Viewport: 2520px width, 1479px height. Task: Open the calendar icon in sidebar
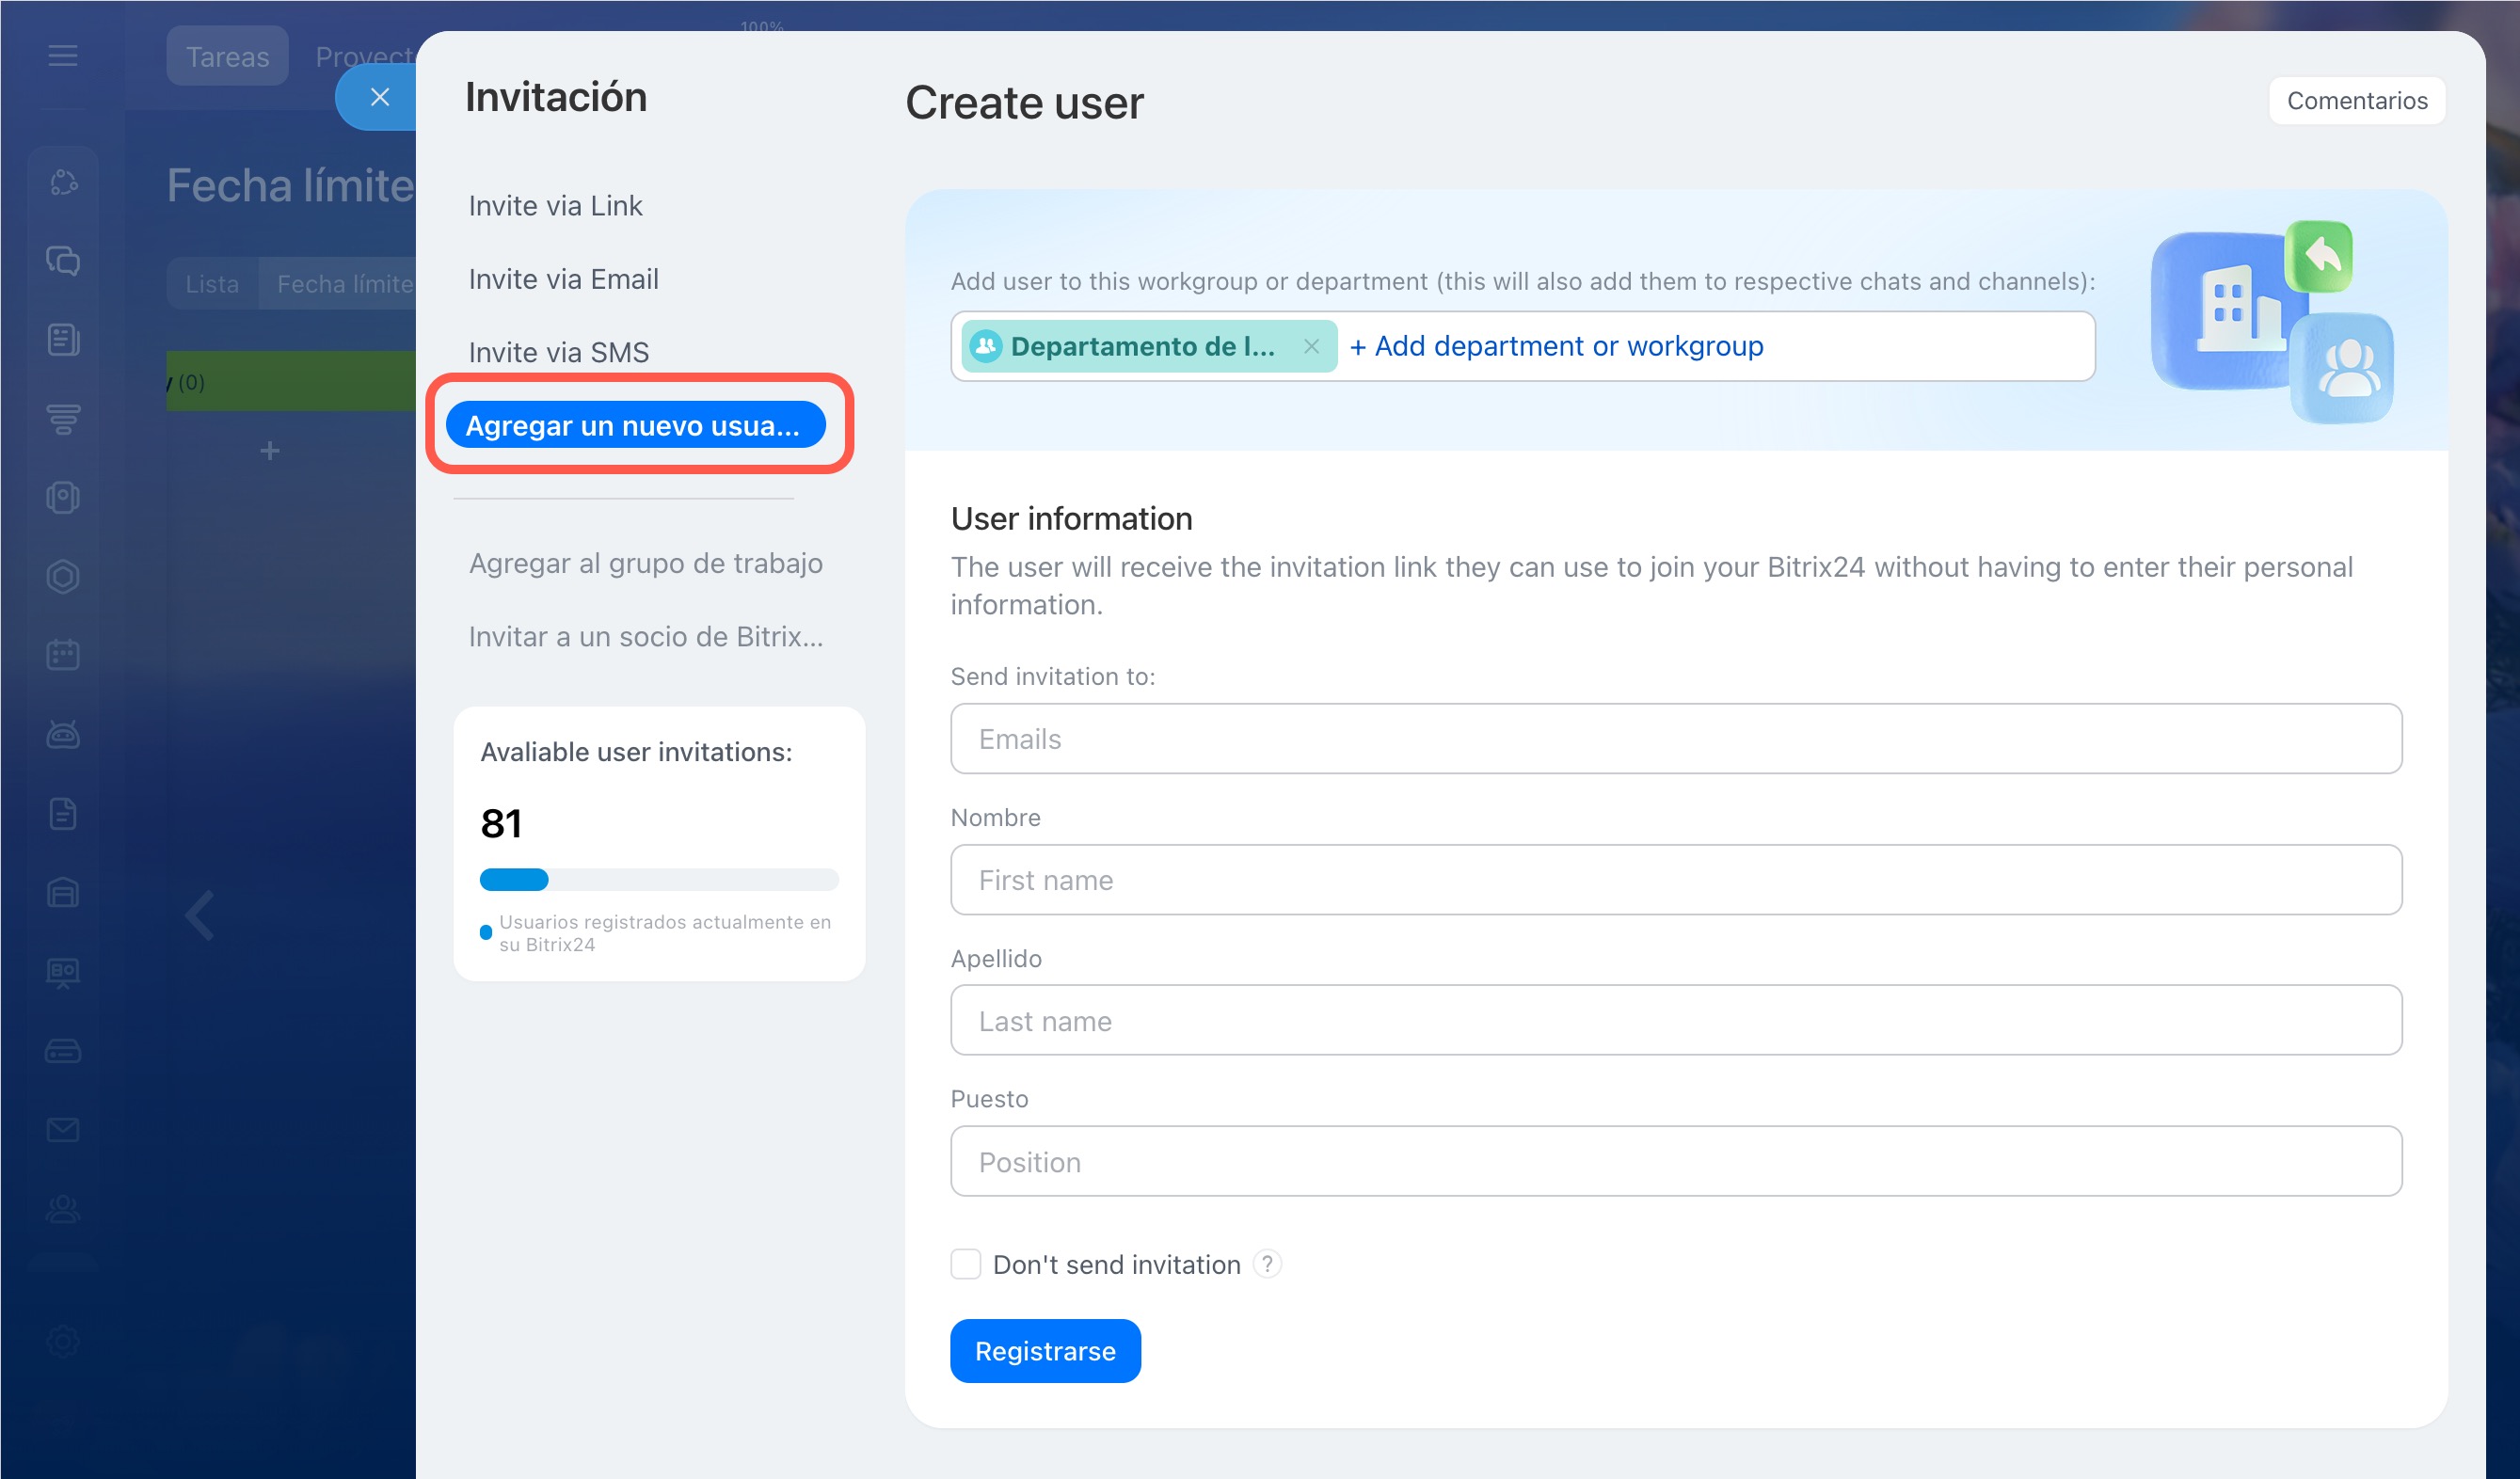tap(63, 655)
